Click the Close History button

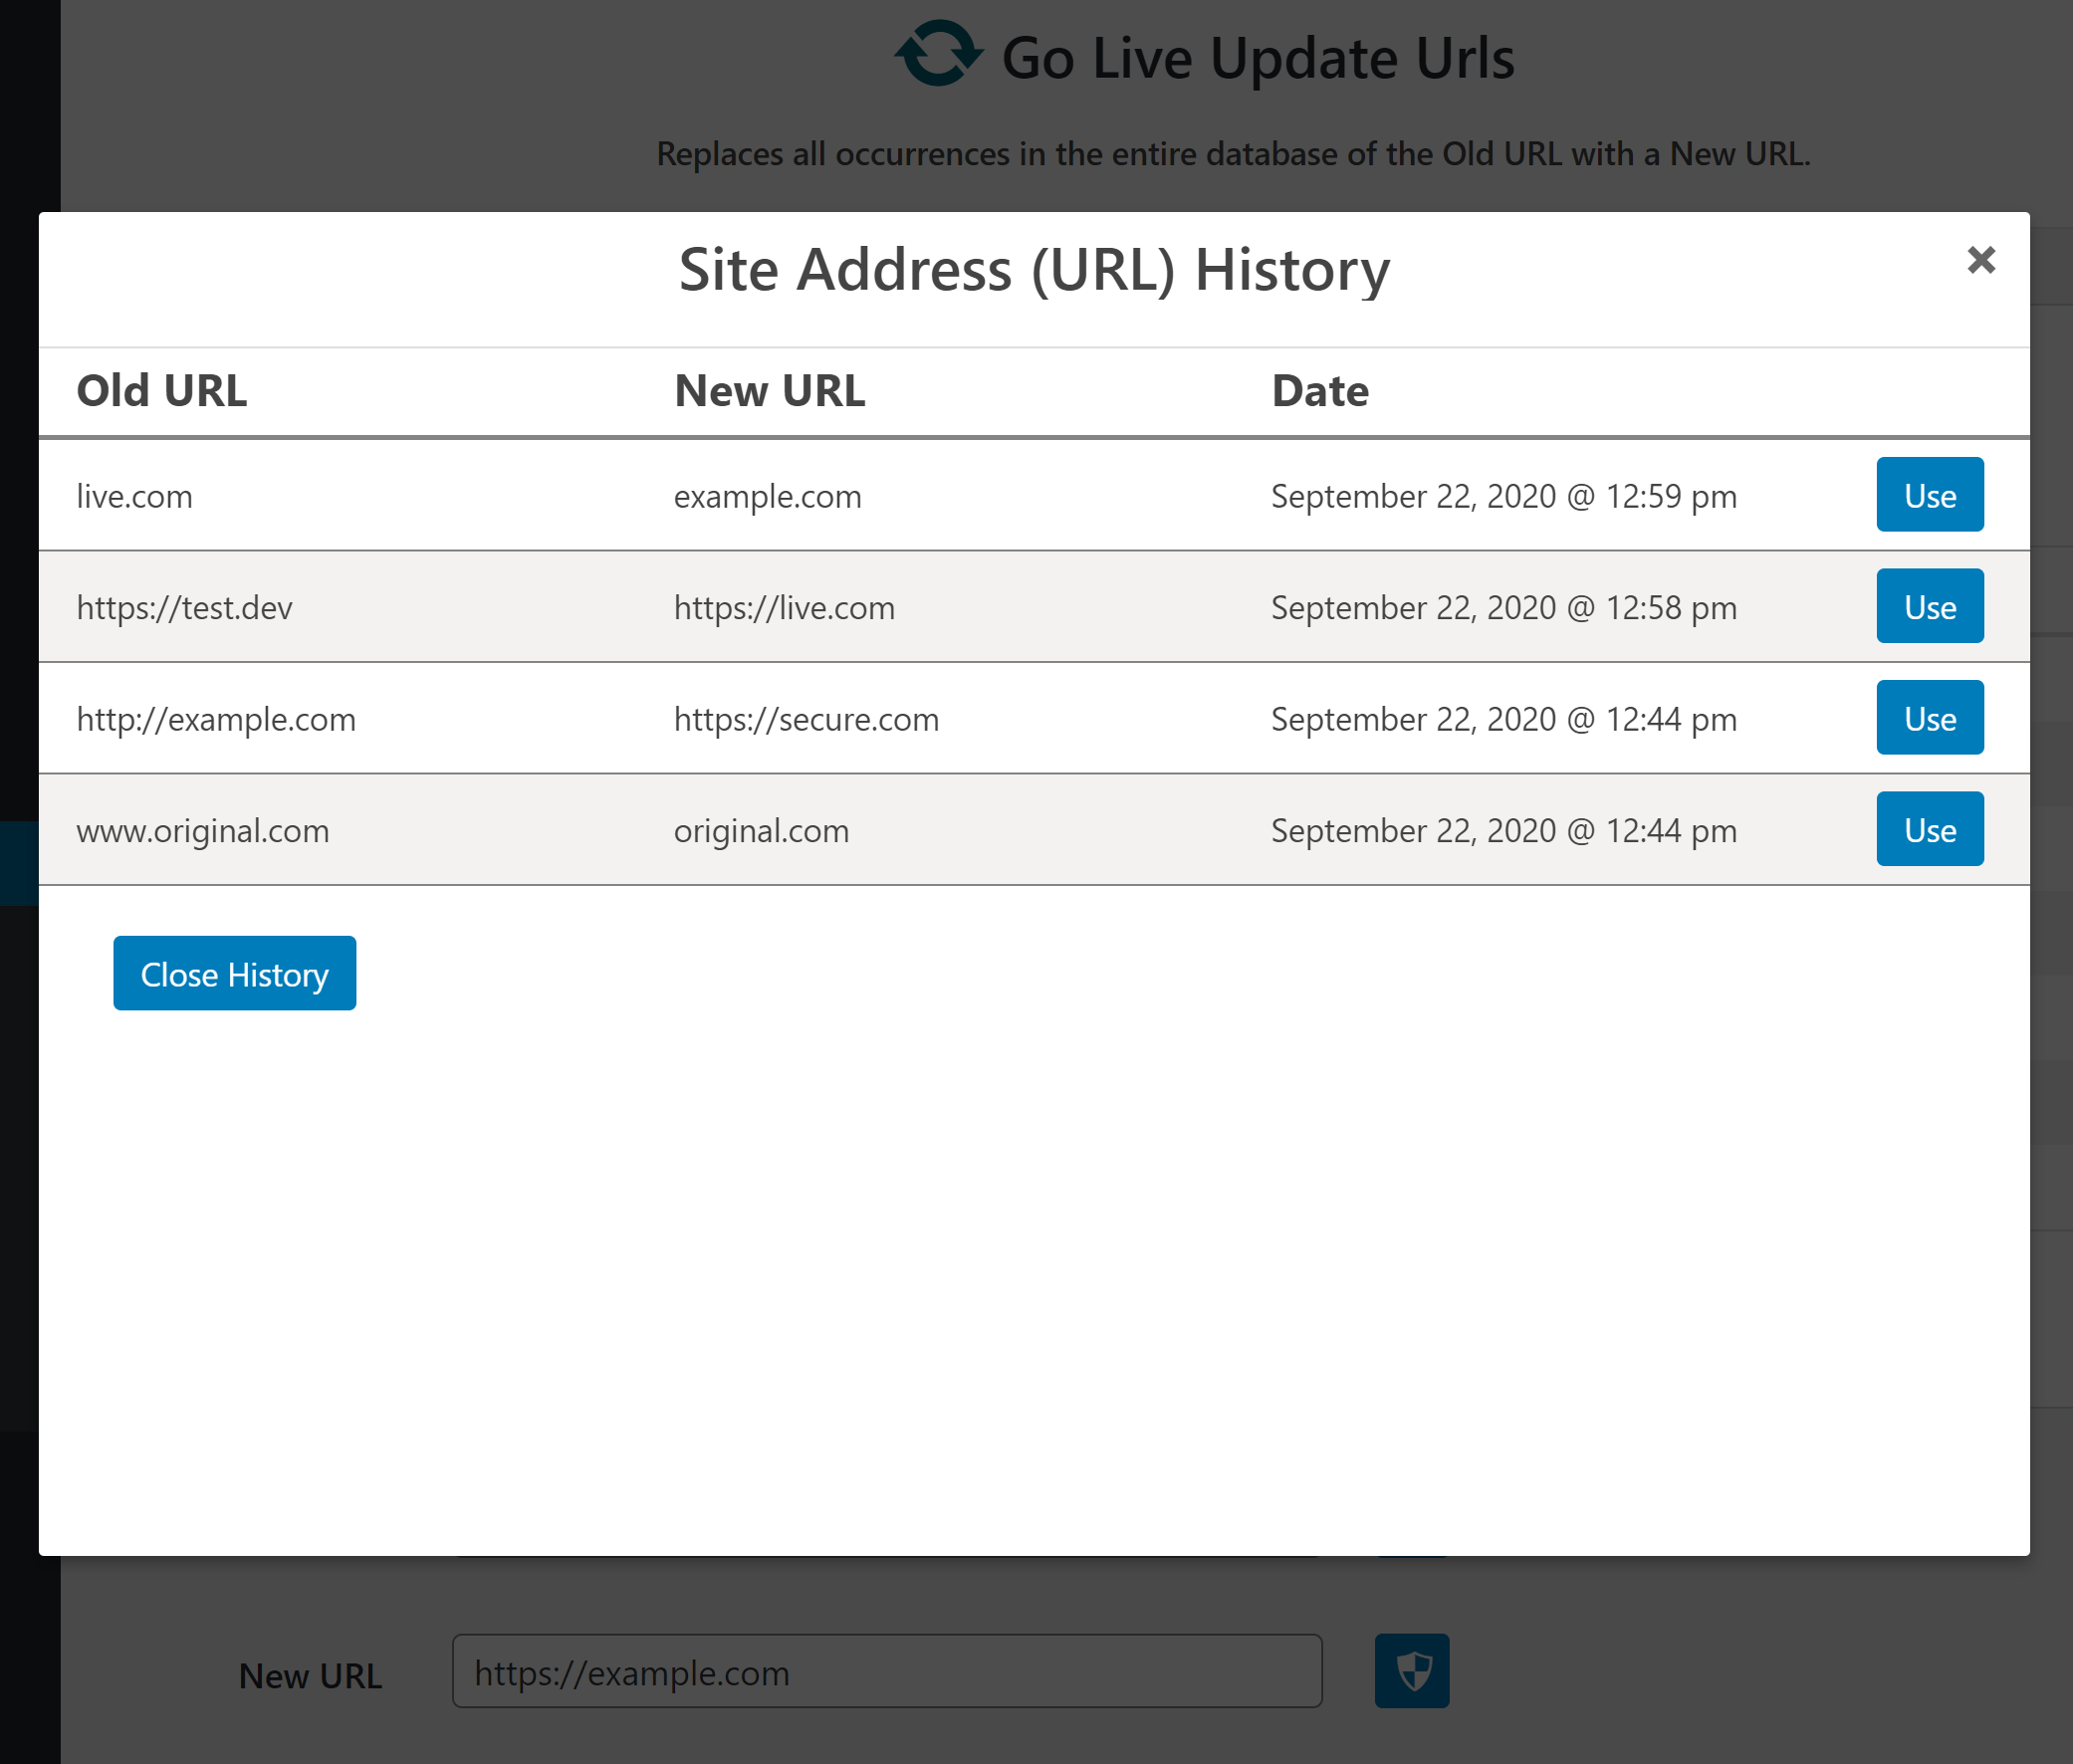click(x=234, y=972)
